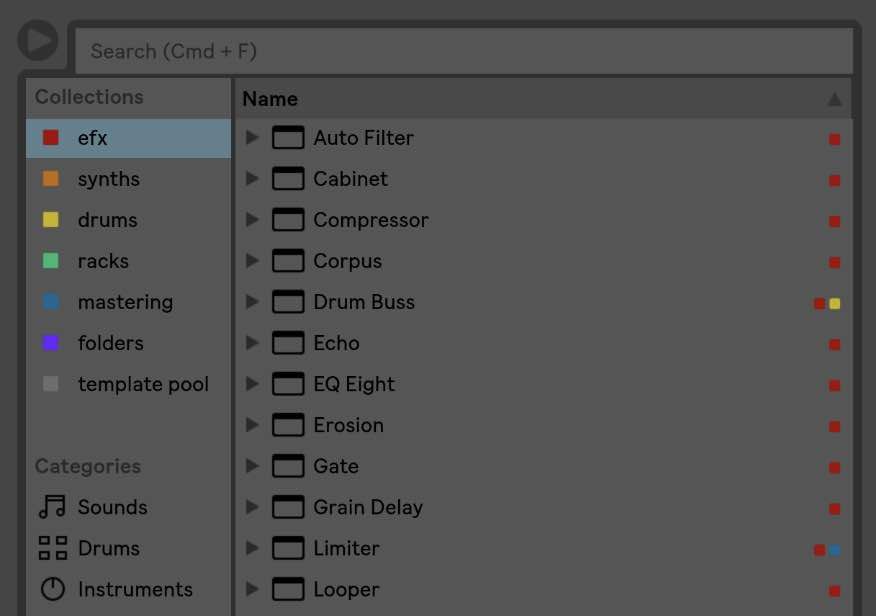Click the Looper device icon
The image size is (876, 616).
click(288, 589)
